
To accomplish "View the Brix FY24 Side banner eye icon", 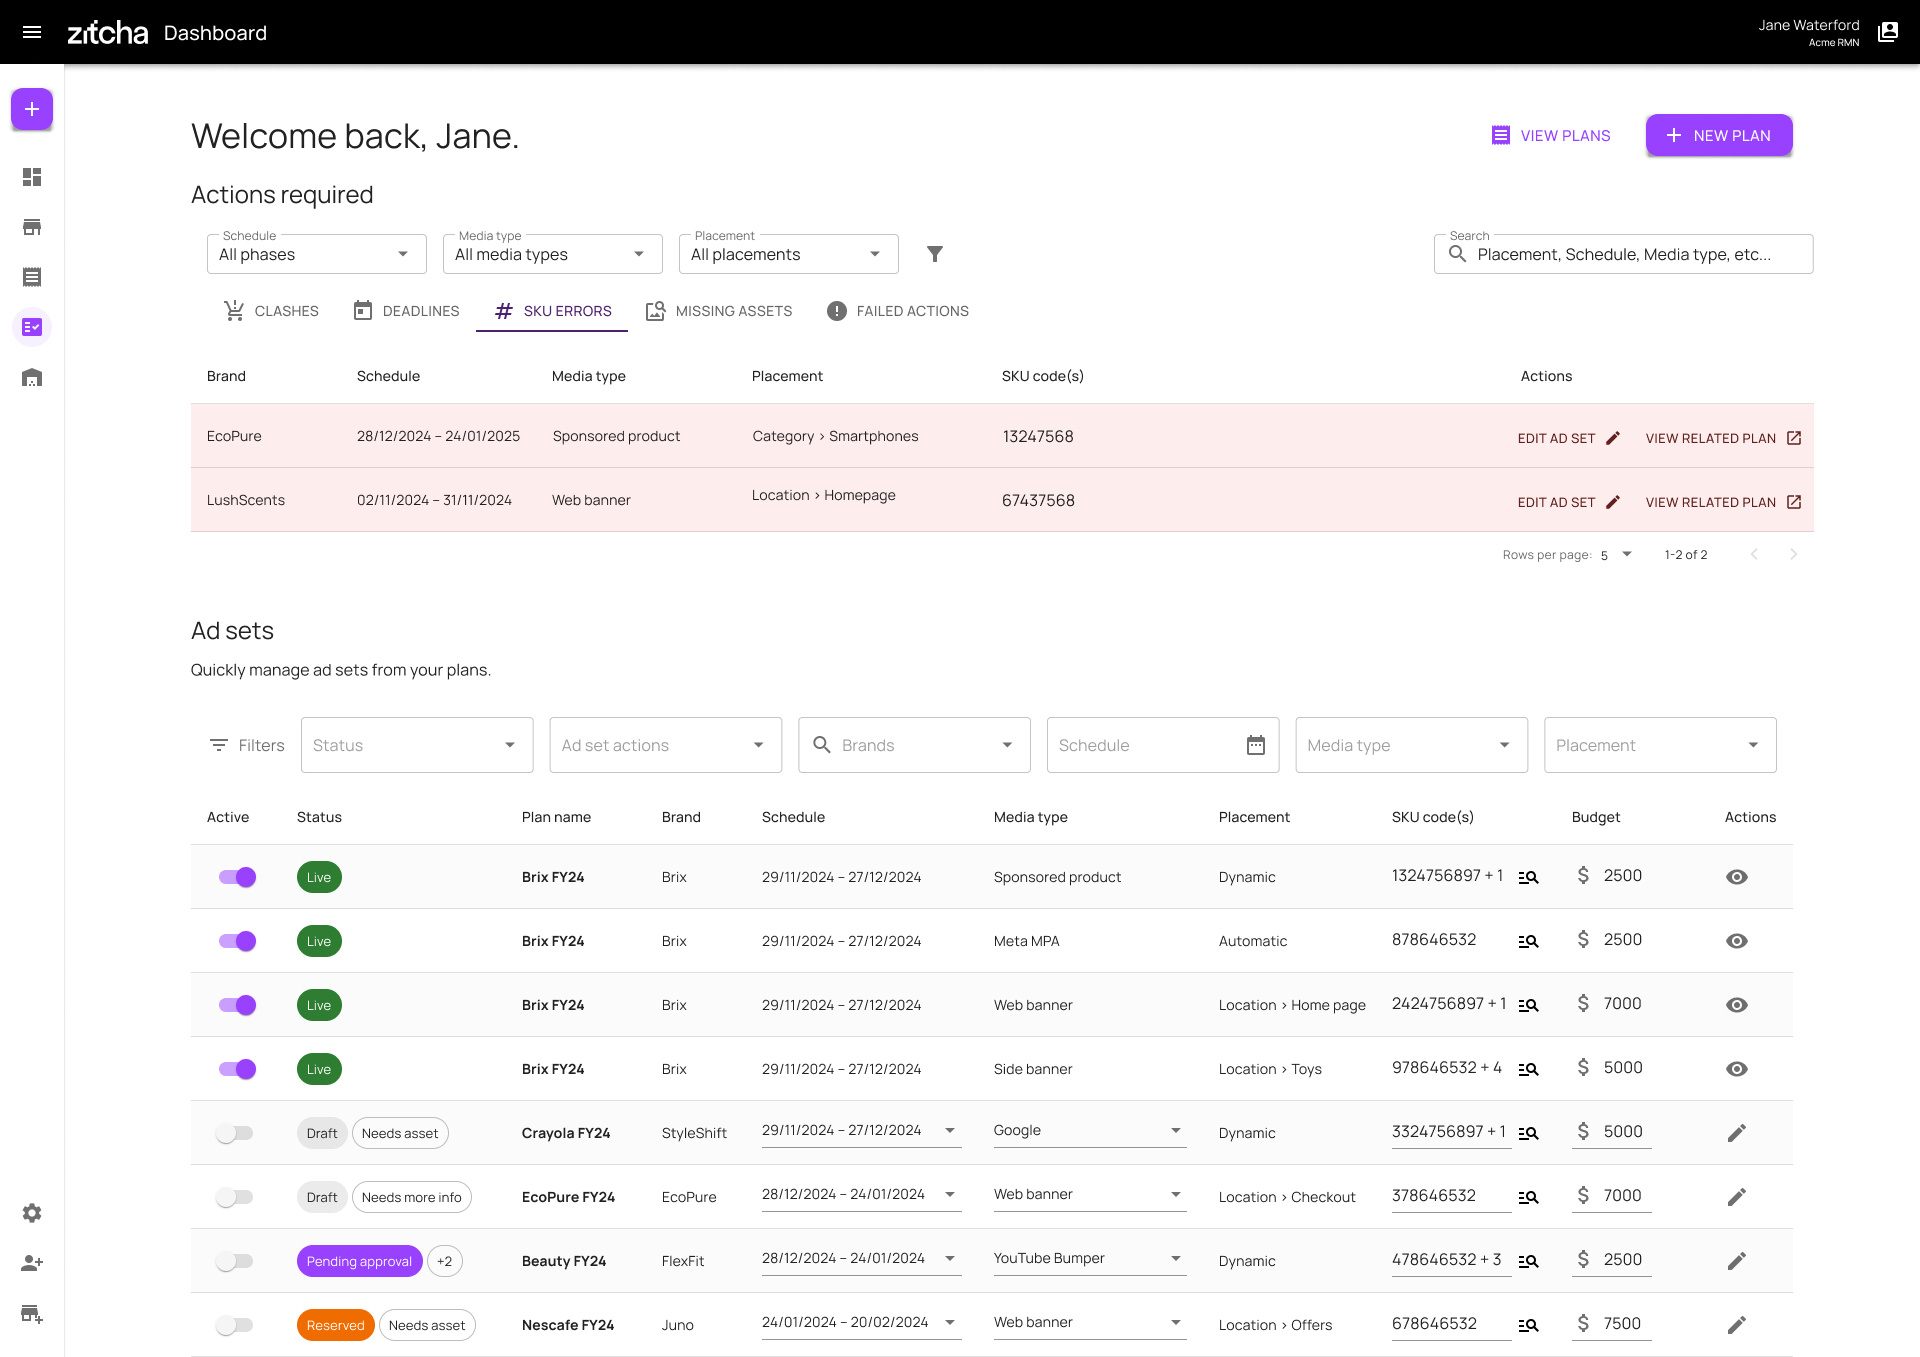I will pyautogui.click(x=1737, y=1069).
